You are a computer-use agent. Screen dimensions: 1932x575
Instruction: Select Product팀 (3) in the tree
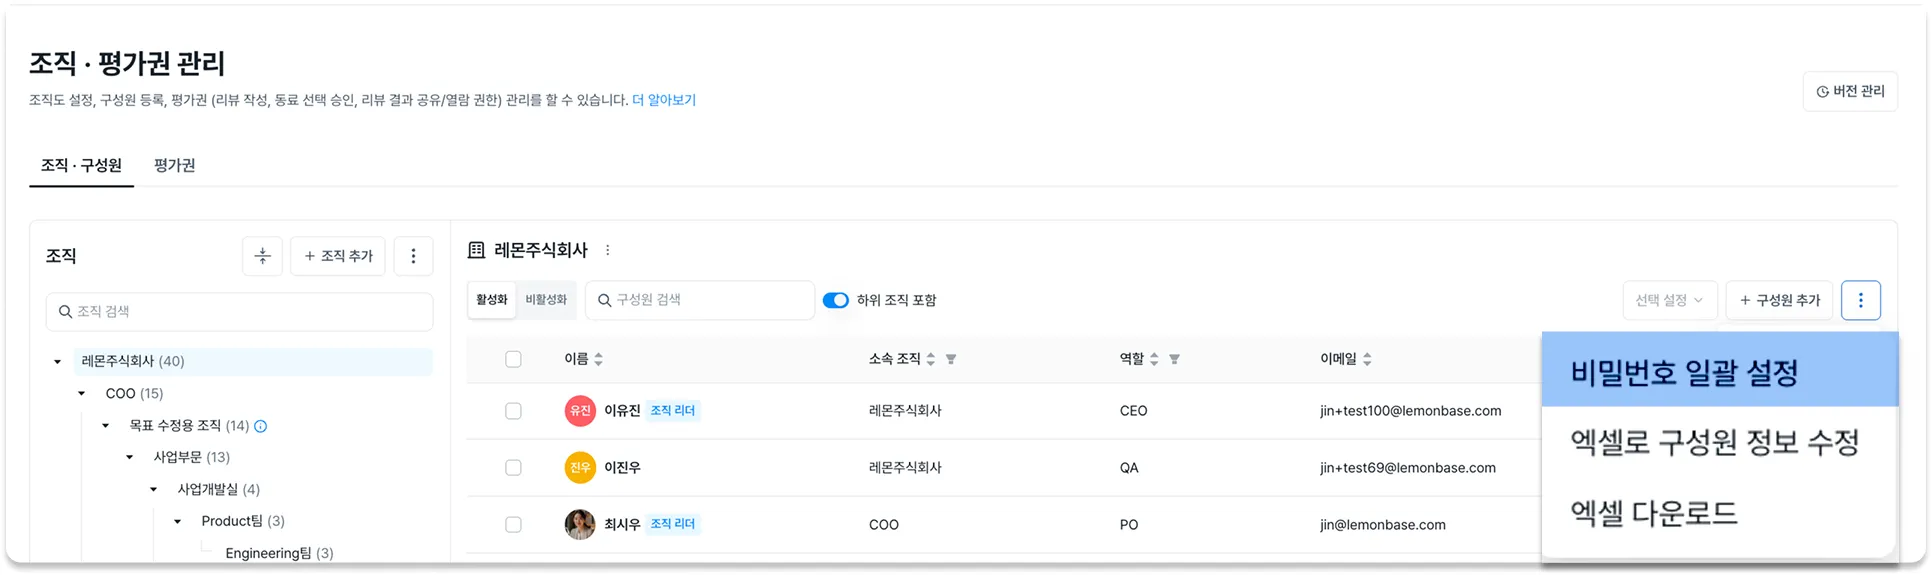point(243,521)
